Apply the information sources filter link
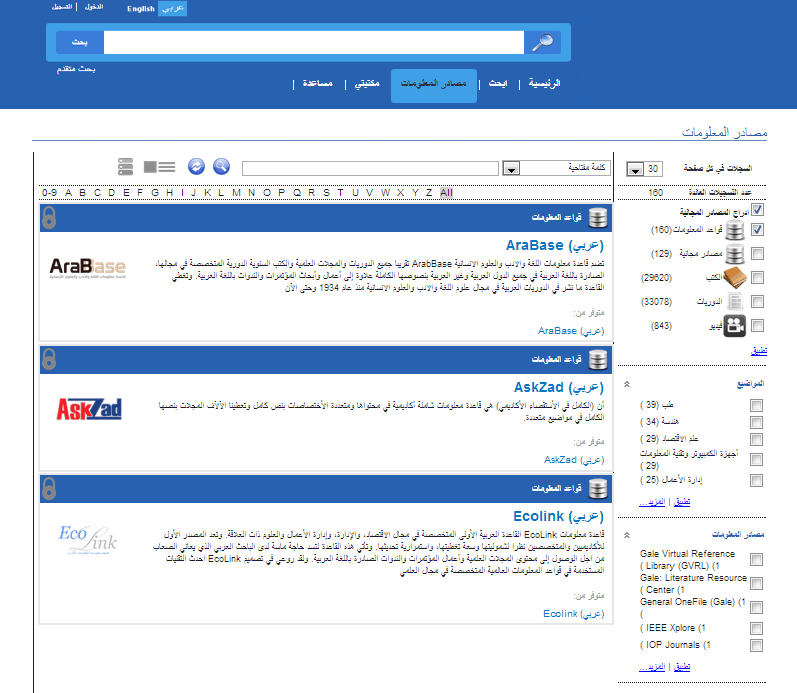The image size is (797, 693). [682, 667]
